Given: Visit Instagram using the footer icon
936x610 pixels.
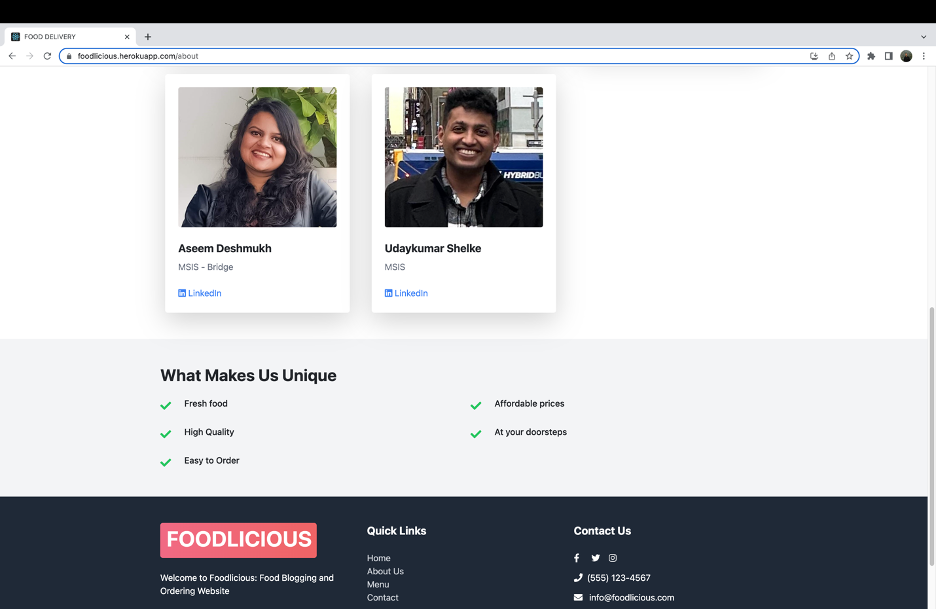Looking at the screenshot, I should 613,558.
